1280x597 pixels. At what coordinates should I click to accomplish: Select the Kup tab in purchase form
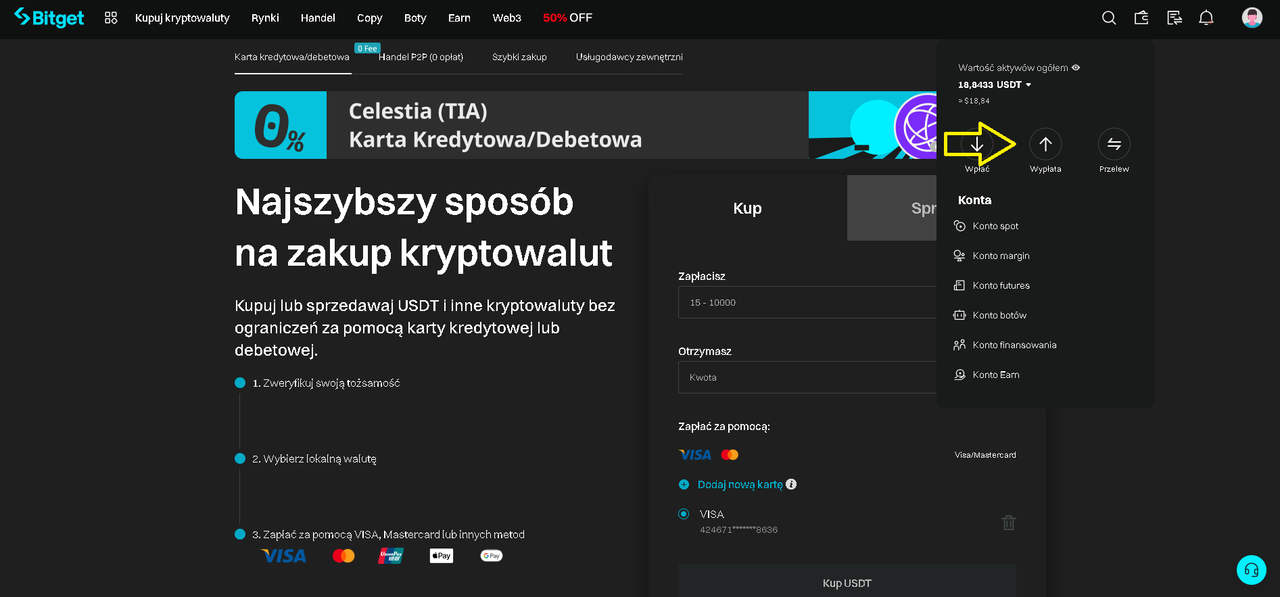(748, 208)
